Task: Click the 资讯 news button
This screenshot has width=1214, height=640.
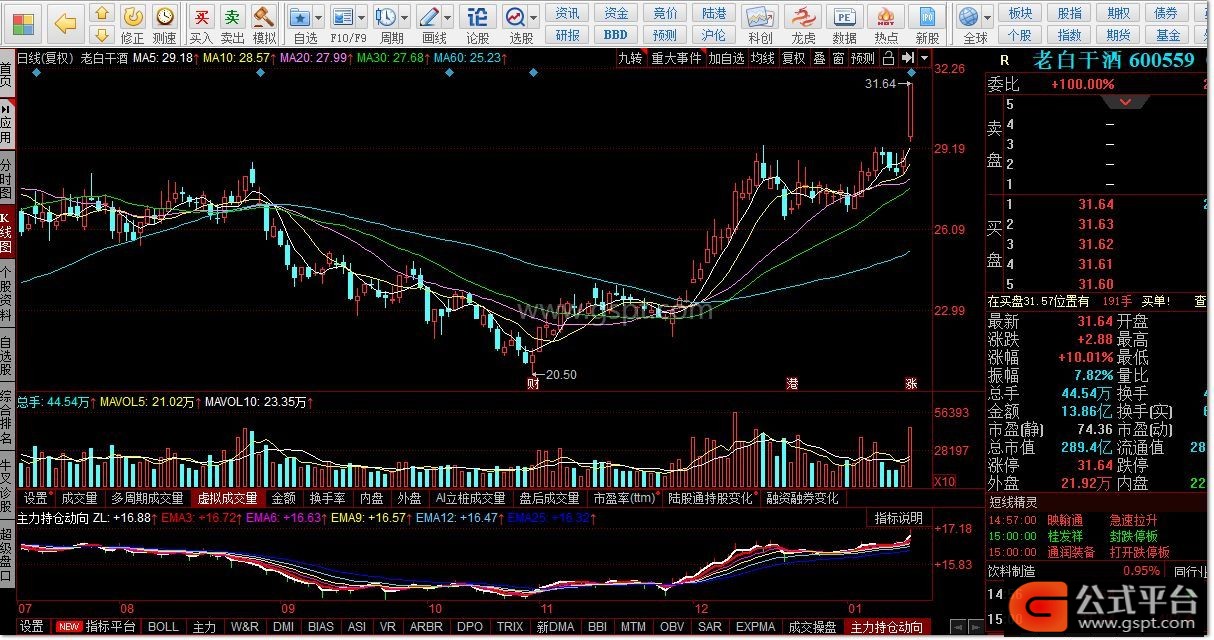Action: 567,13
